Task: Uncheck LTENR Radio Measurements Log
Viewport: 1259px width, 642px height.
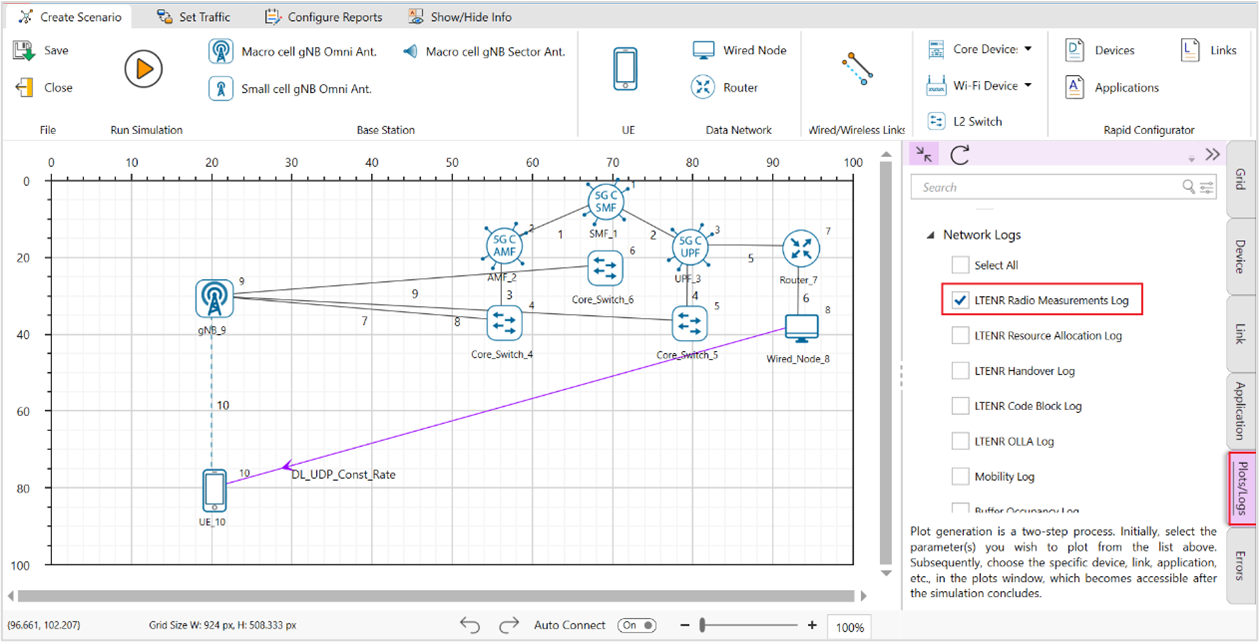Action: click(960, 300)
